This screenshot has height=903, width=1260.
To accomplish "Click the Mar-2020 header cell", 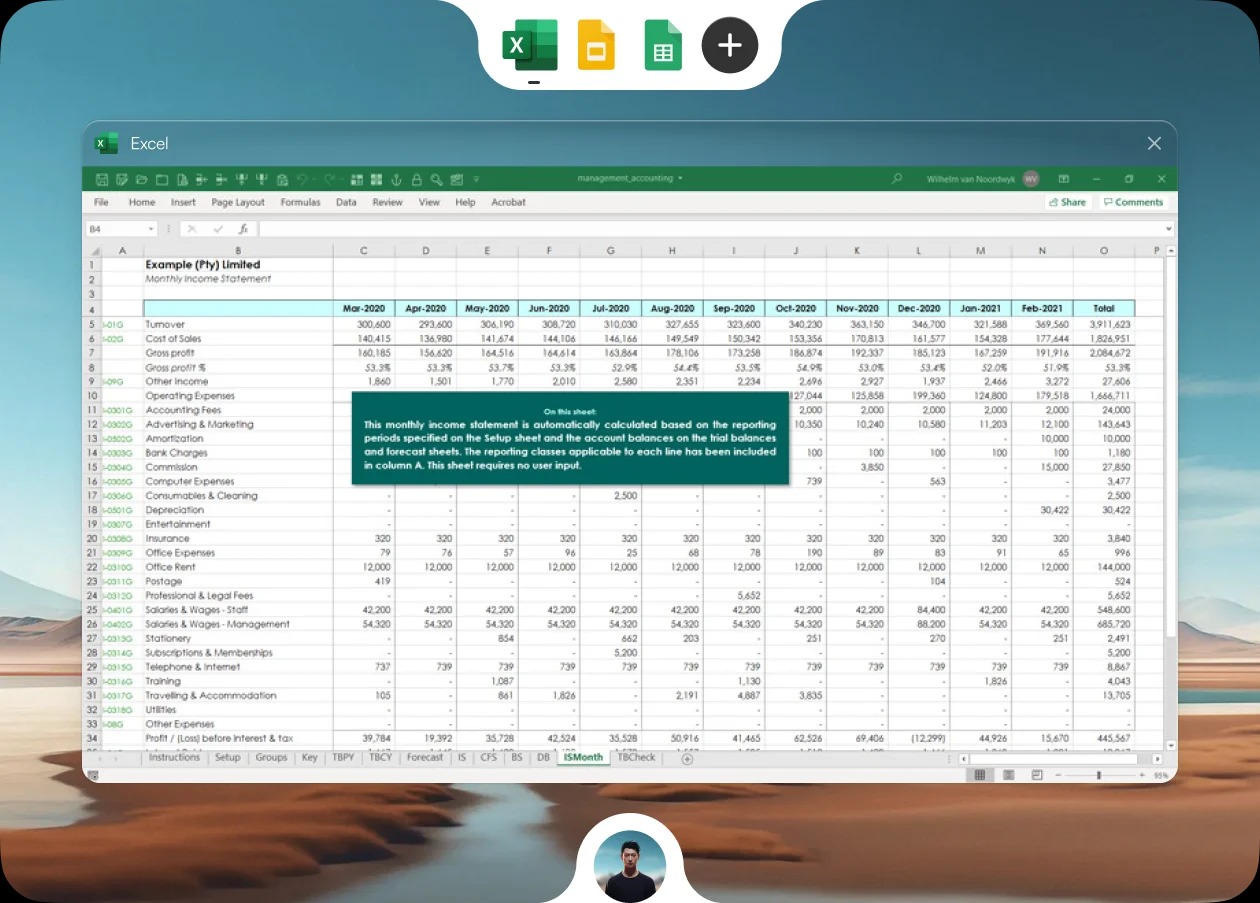I will [x=364, y=309].
